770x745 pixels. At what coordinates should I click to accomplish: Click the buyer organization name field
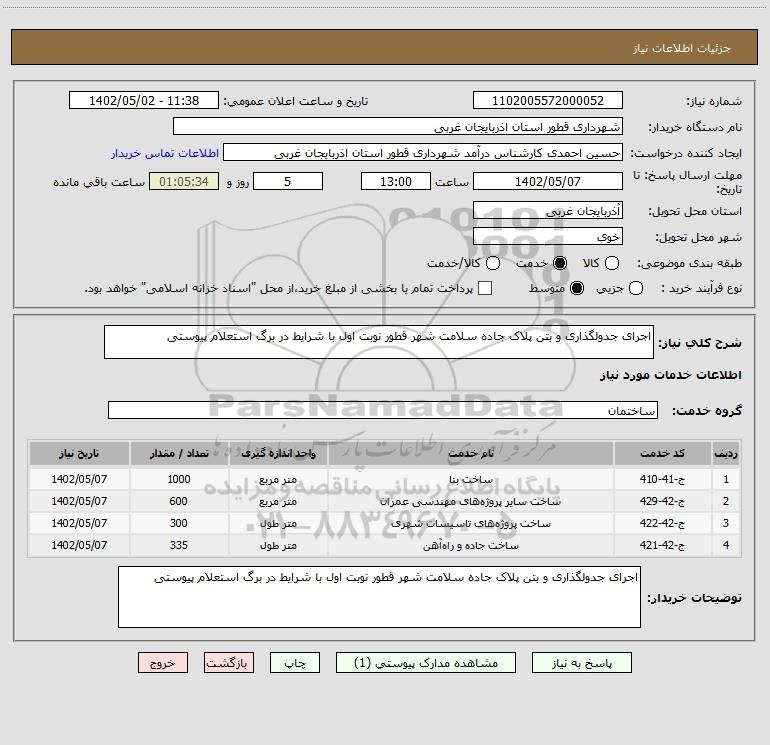398,127
